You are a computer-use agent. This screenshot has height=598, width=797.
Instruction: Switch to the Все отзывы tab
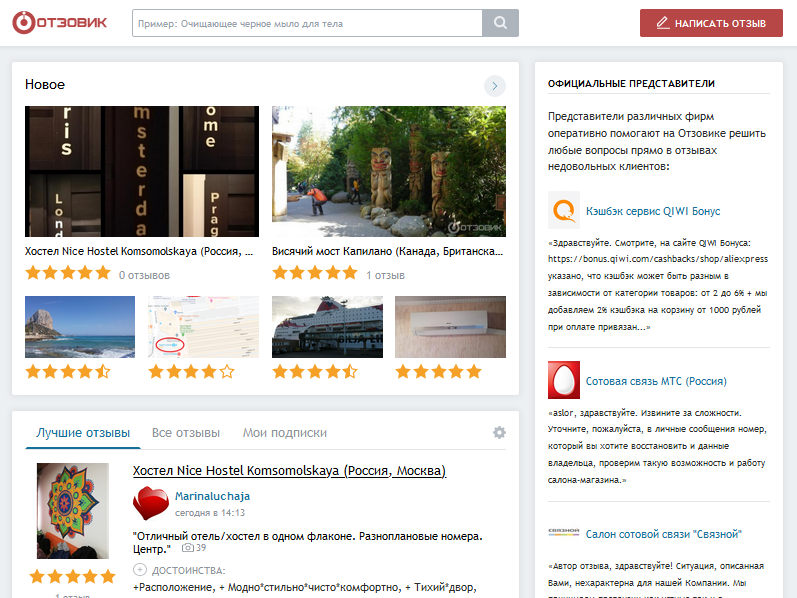click(186, 433)
